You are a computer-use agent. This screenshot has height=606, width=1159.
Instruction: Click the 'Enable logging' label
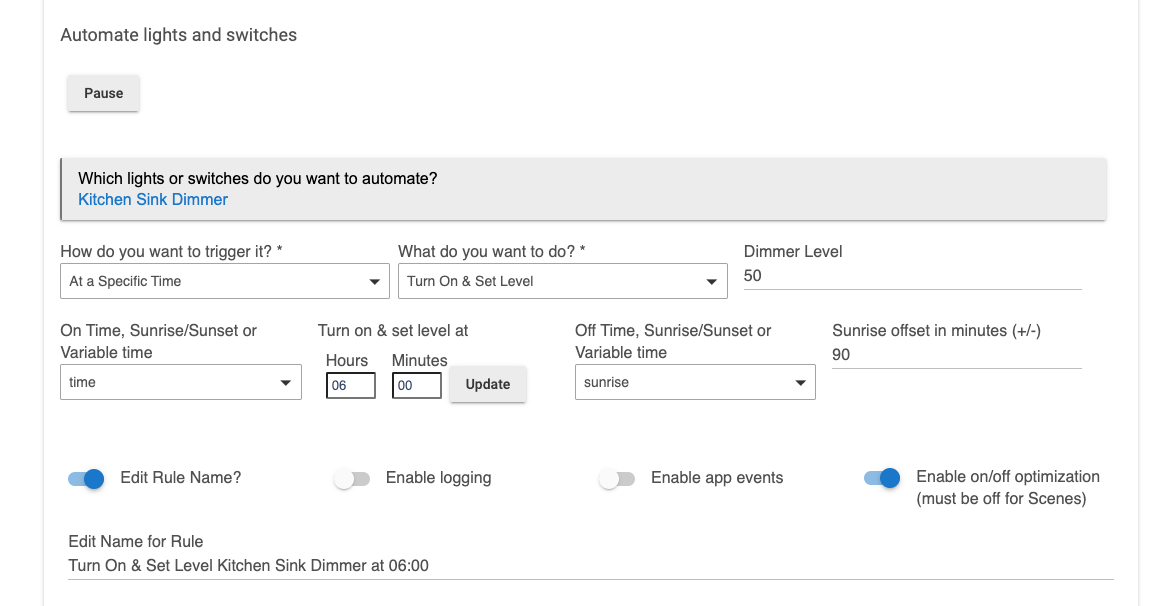pyautogui.click(x=438, y=478)
